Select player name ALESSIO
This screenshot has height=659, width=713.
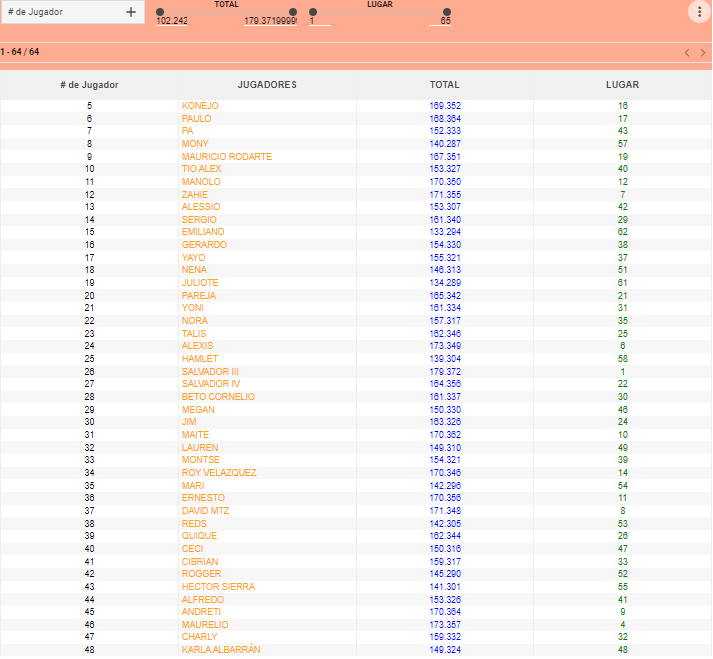(x=201, y=207)
